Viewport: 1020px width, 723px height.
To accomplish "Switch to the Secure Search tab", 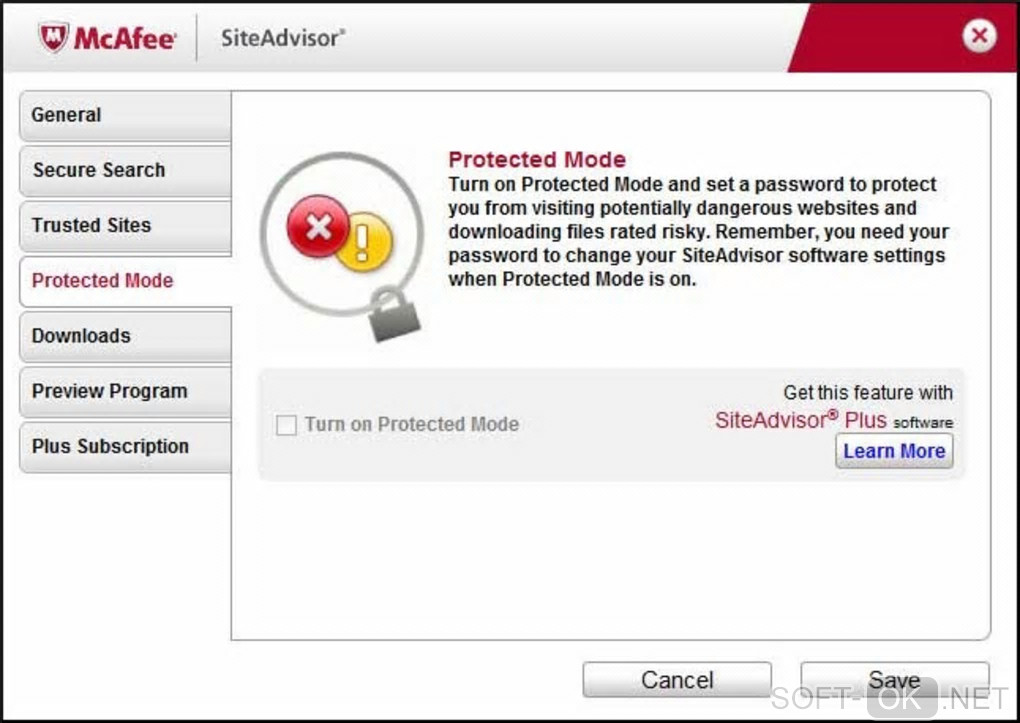I will tap(125, 170).
